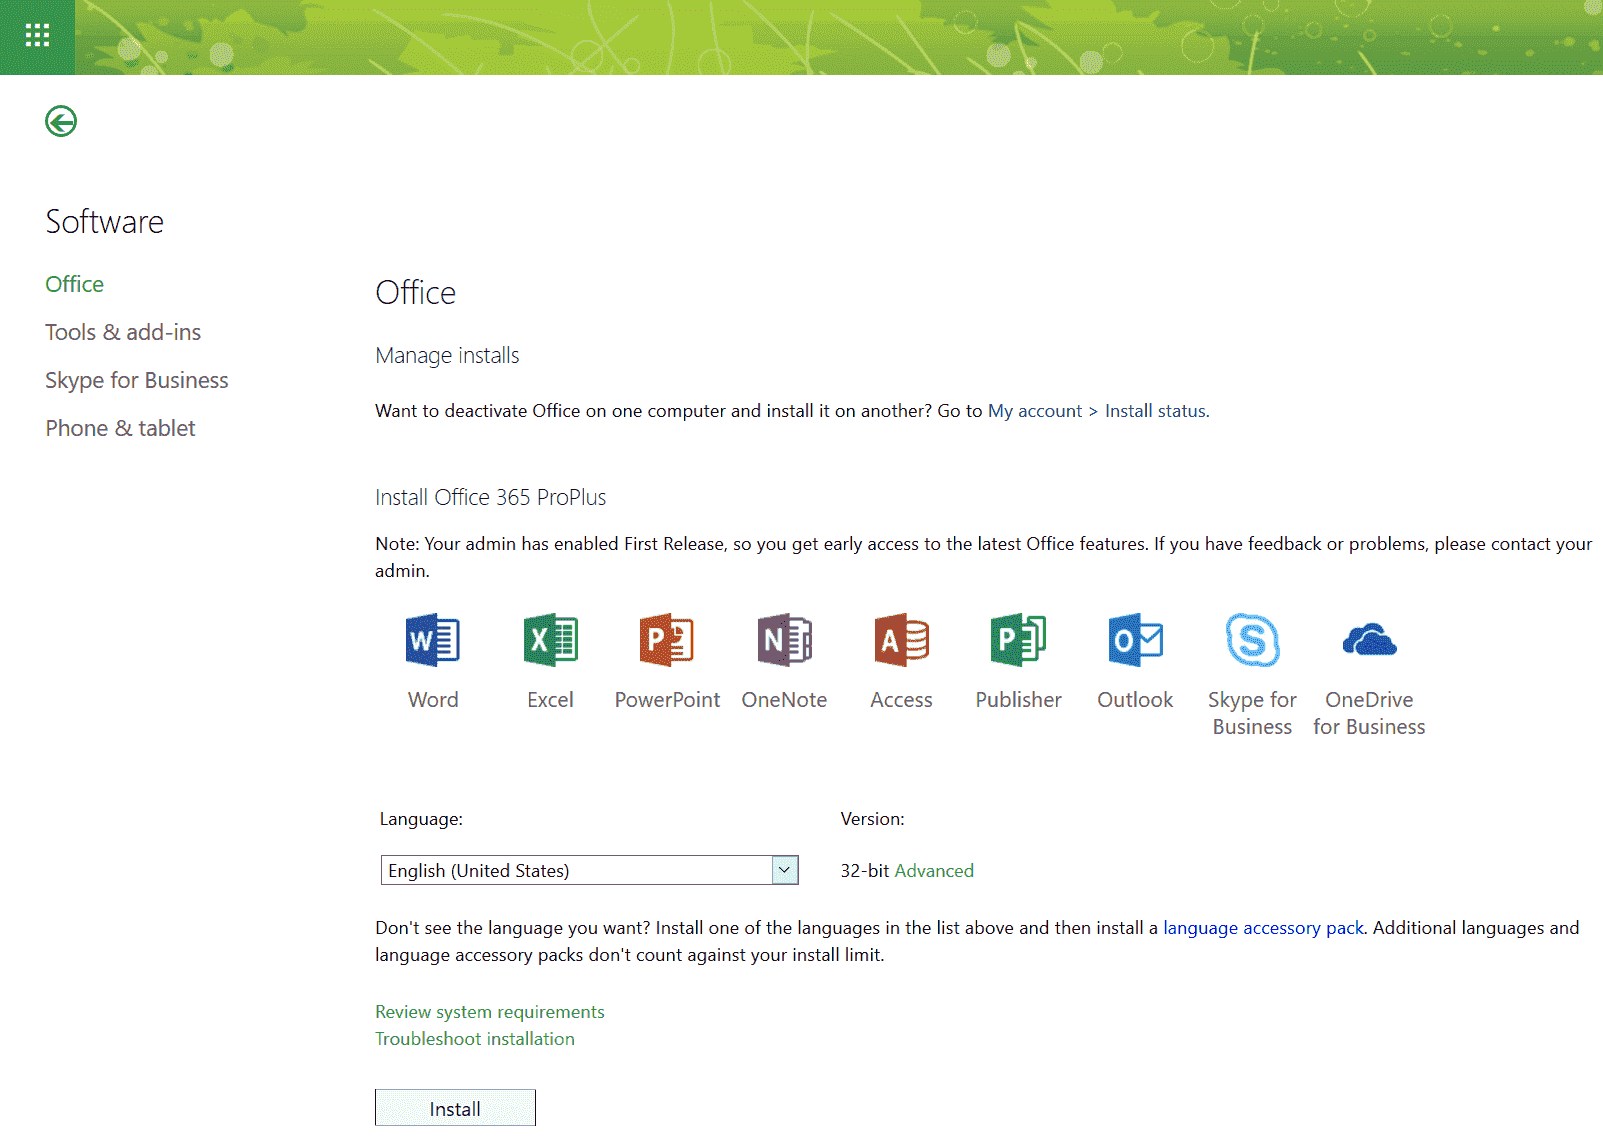Click the Manage installs heading
Image resolution: width=1603 pixels, height=1140 pixels.
point(447,356)
